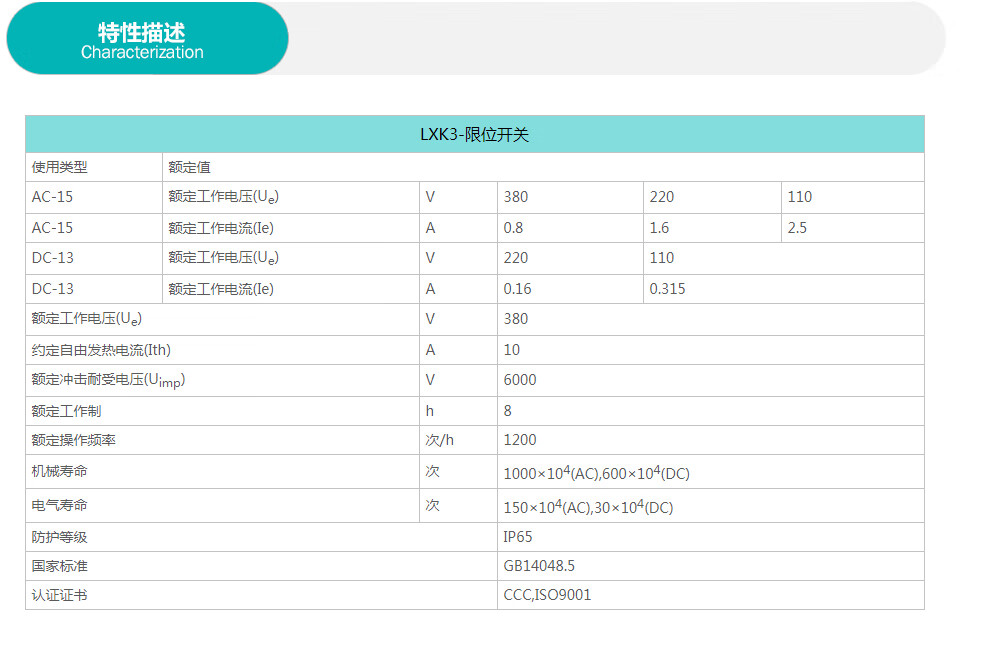Image resolution: width=990 pixels, height=647 pixels.
Task: Select the 0.315 current value cell
Action: click(667, 289)
